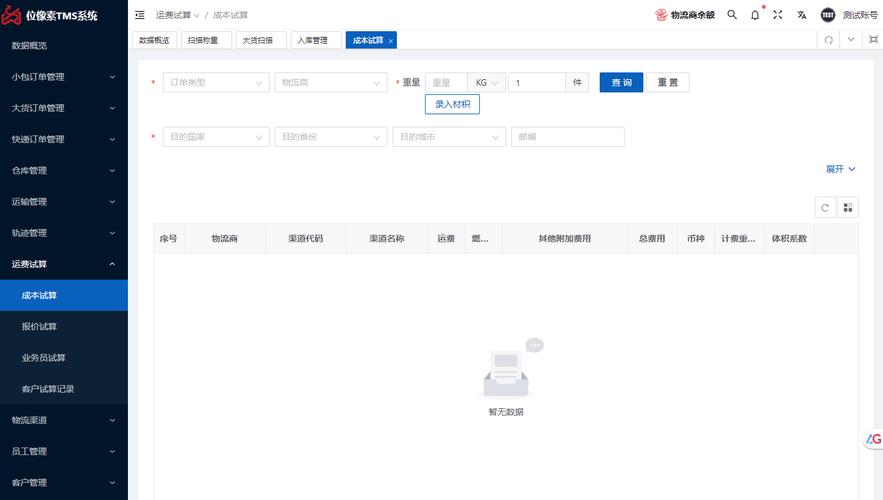883x500 pixels.
Task: Open language translation icon
Action: pos(802,15)
